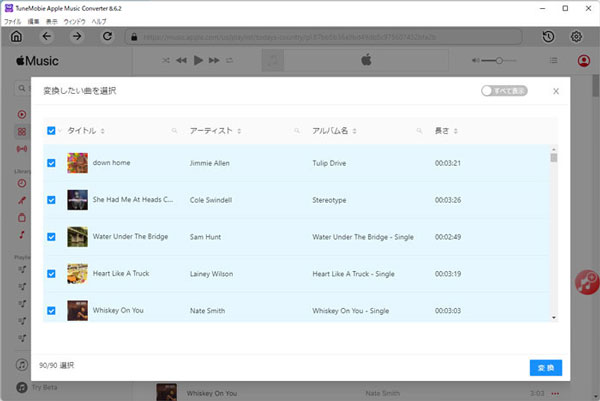Click the page scrollbar of main window
This screenshot has width=600, height=401.
pyautogui.click(x=596, y=86)
